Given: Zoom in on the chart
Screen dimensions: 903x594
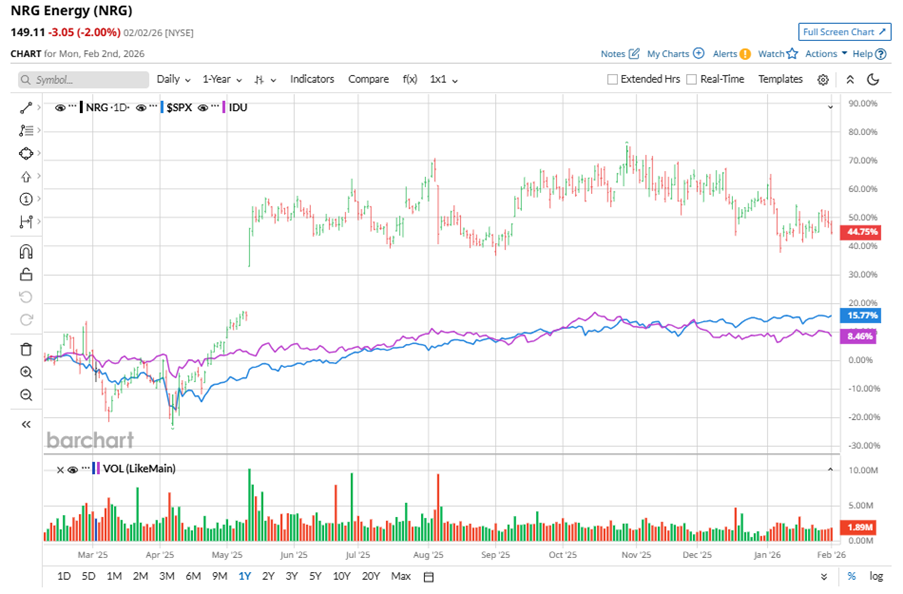Looking at the screenshot, I should coord(26,372).
